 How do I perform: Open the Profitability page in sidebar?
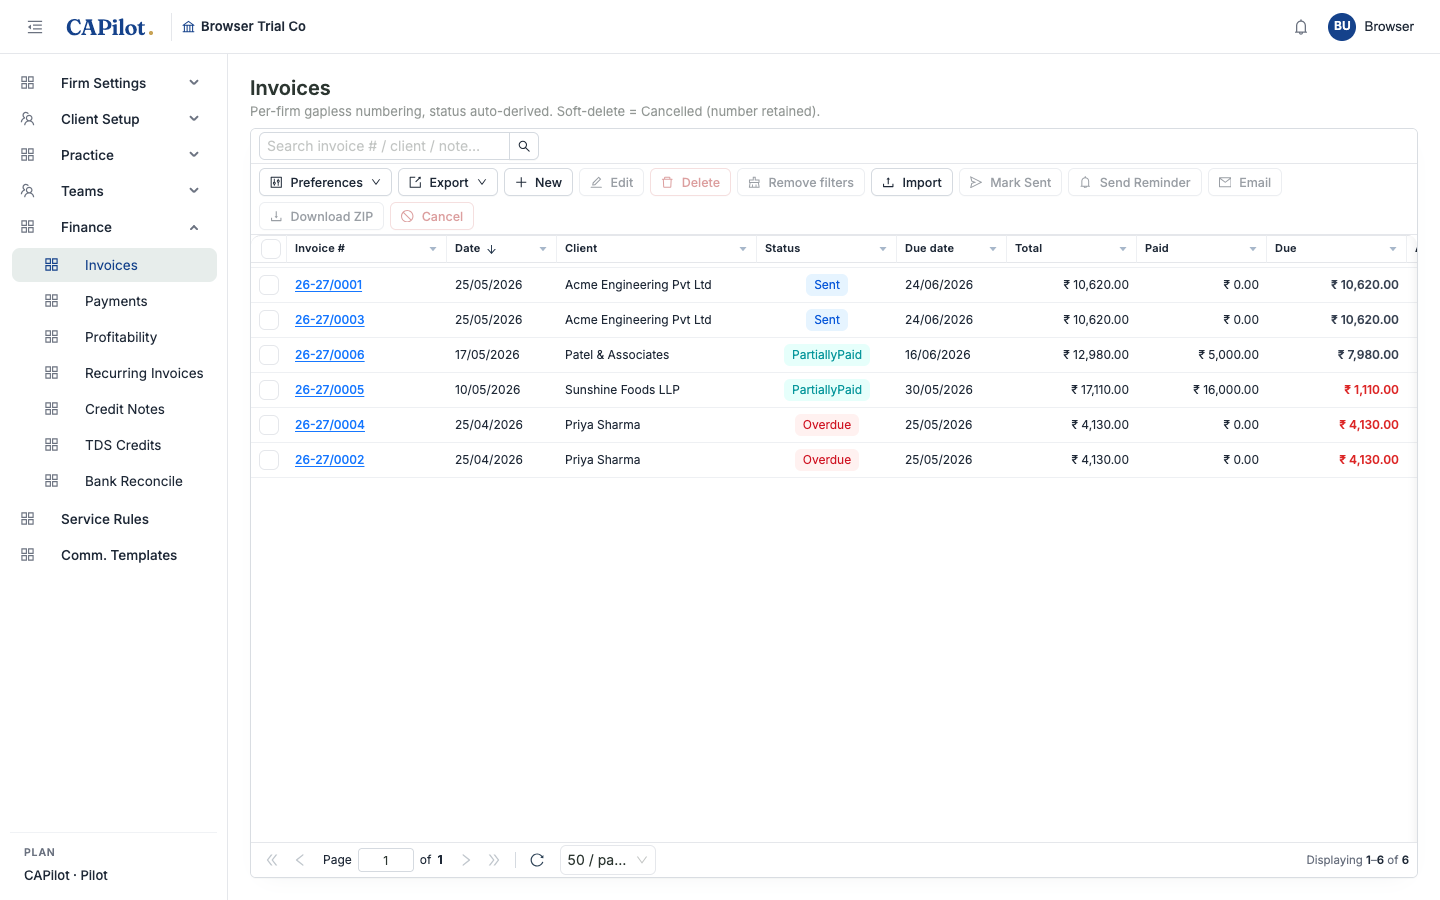(114, 337)
